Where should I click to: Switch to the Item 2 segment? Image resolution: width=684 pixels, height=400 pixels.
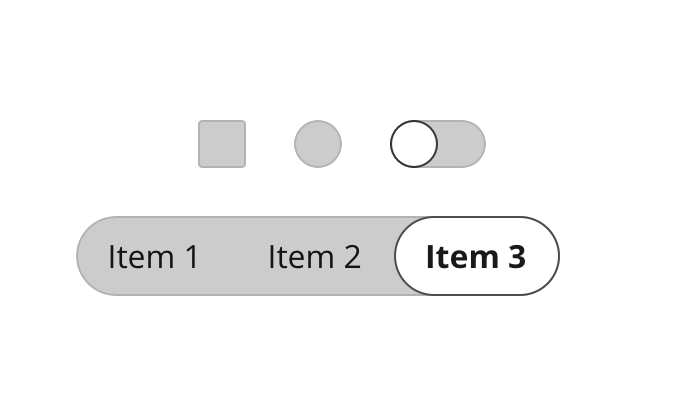pos(314,256)
